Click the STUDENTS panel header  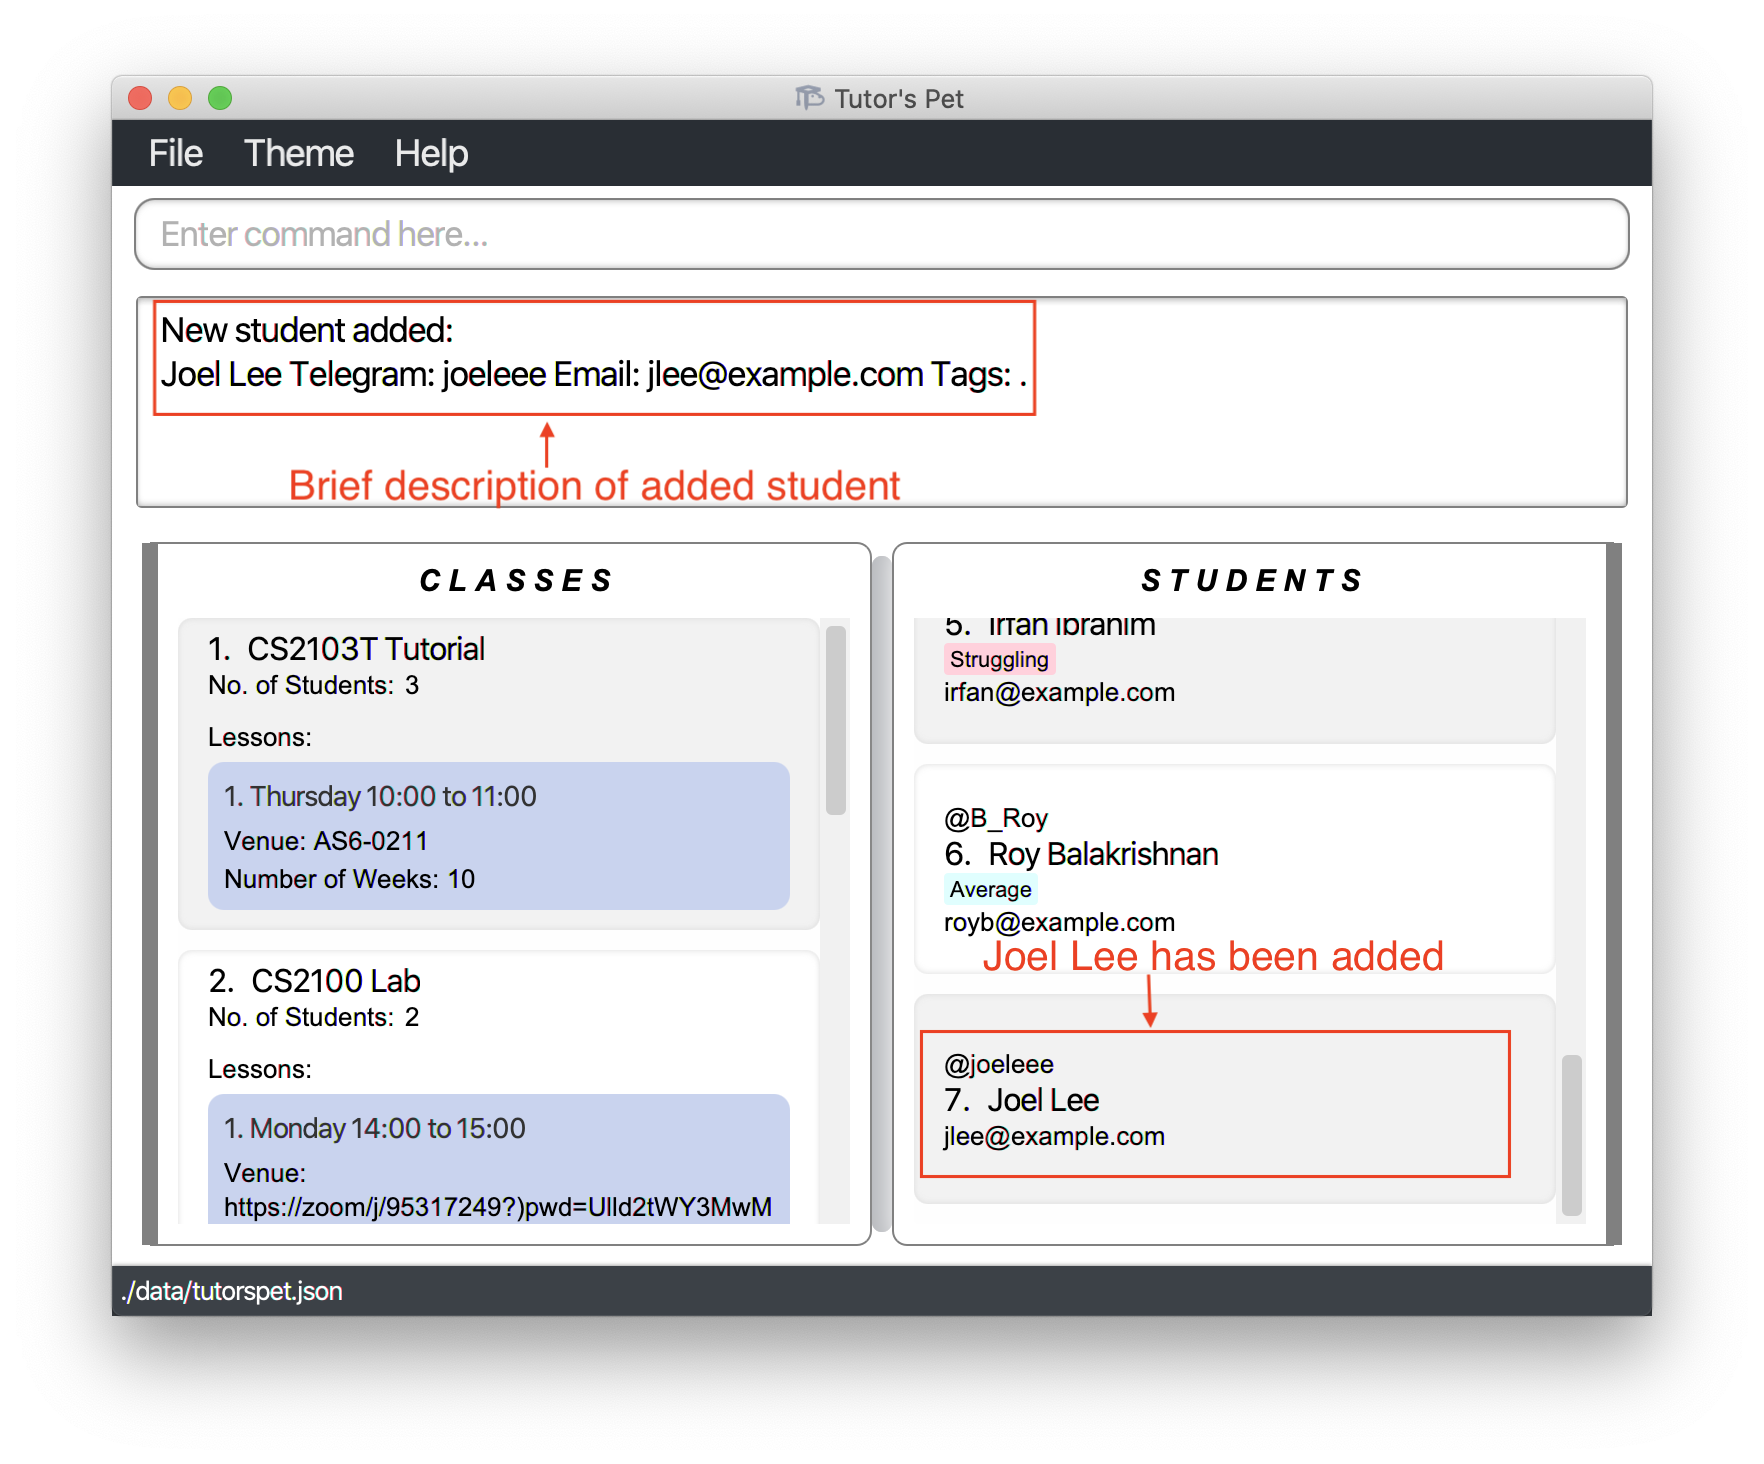(x=1252, y=580)
